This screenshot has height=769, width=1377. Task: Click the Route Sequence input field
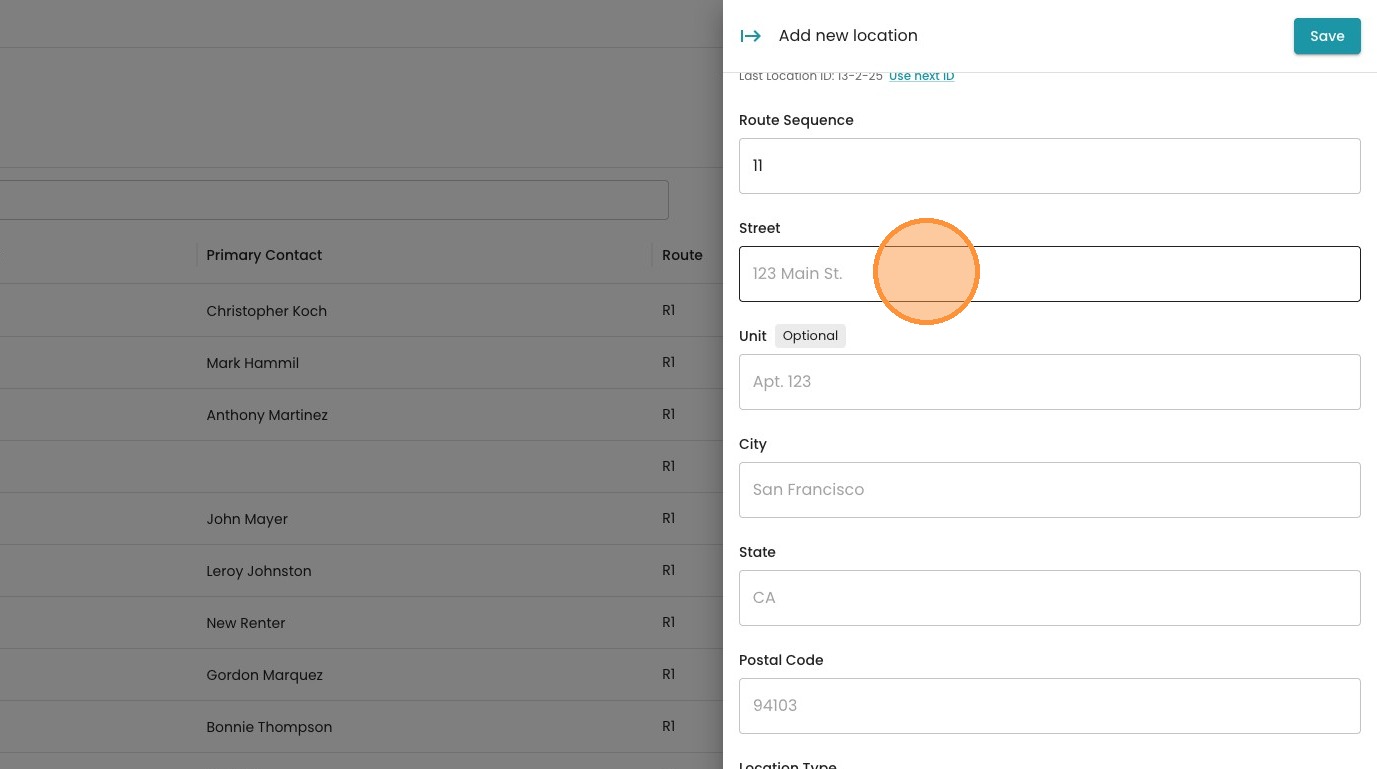(1049, 166)
